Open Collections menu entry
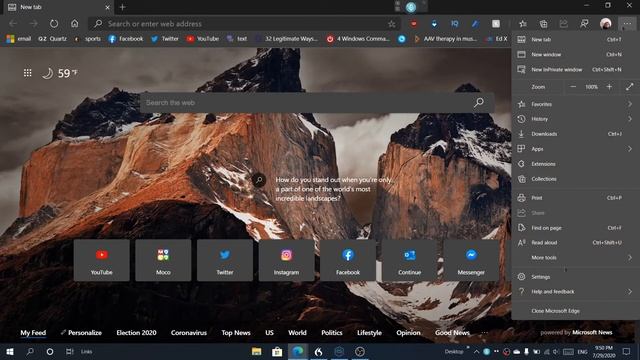This screenshot has width=640, height=360. click(576, 179)
